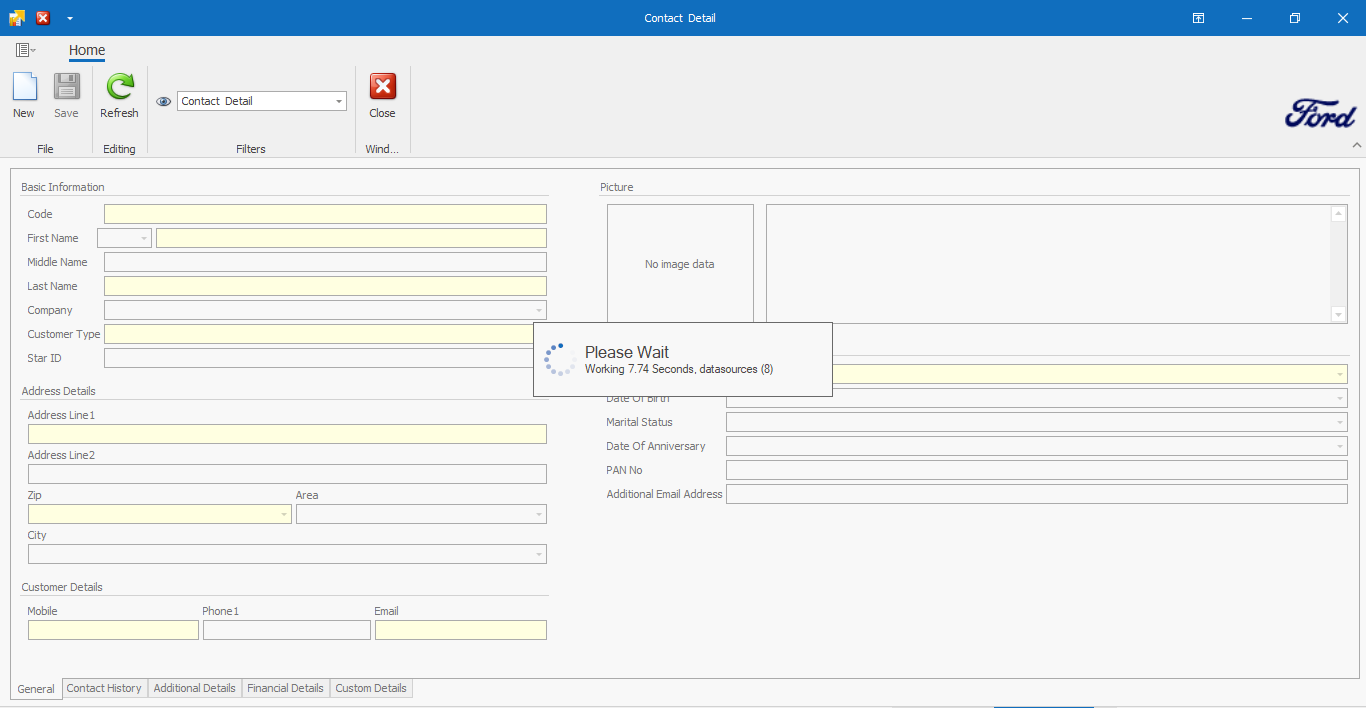The height and width of the screenshot is (708, 1366).
Task: Click the Code input field
Action: pyautogui.click(x=325, y=214)
